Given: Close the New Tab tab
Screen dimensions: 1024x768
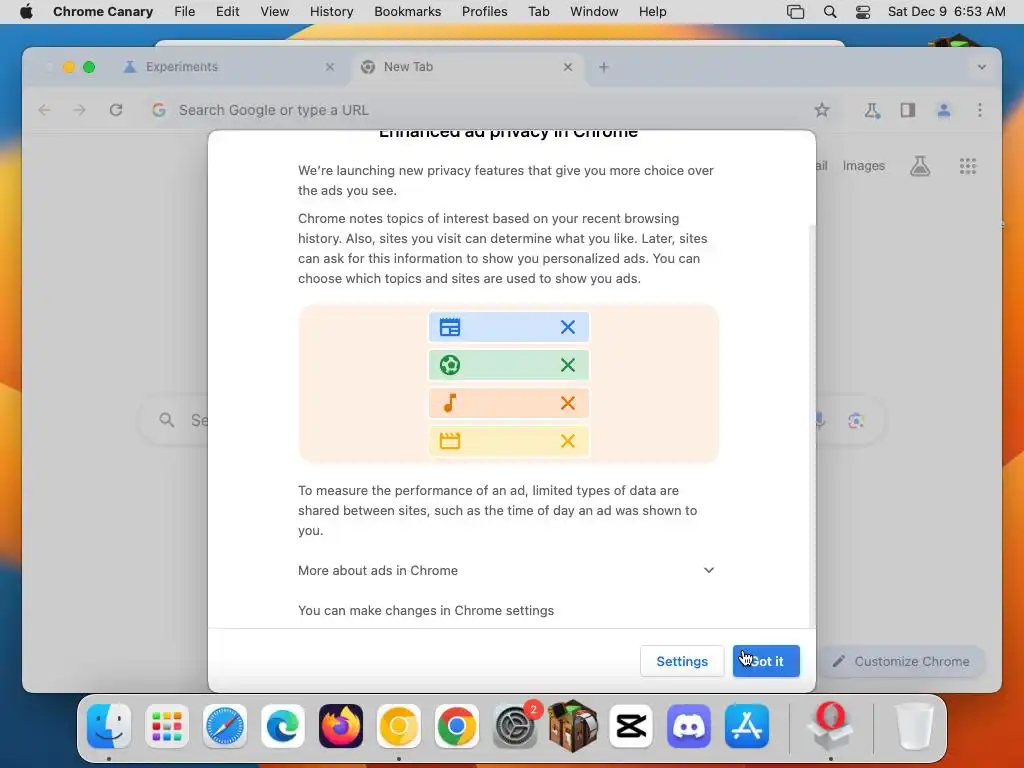Looking at the screenshot, I should pos(568,67).
